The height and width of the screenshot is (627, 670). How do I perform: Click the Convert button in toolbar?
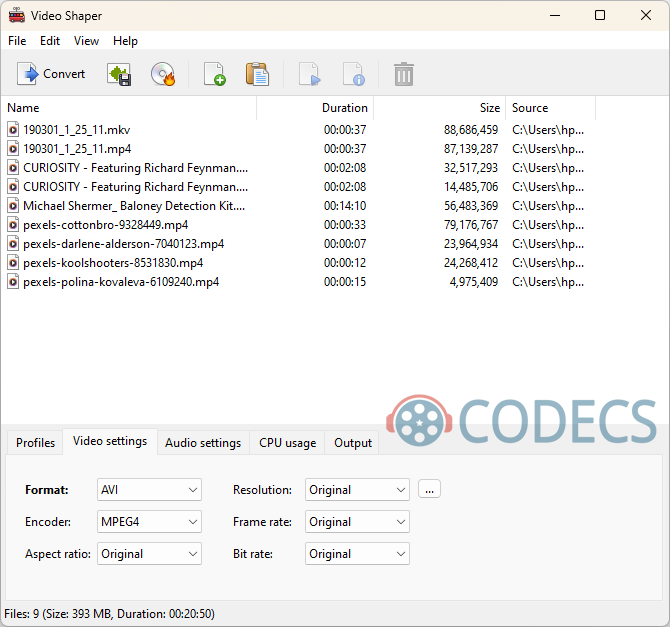click(x=51, y=74)
